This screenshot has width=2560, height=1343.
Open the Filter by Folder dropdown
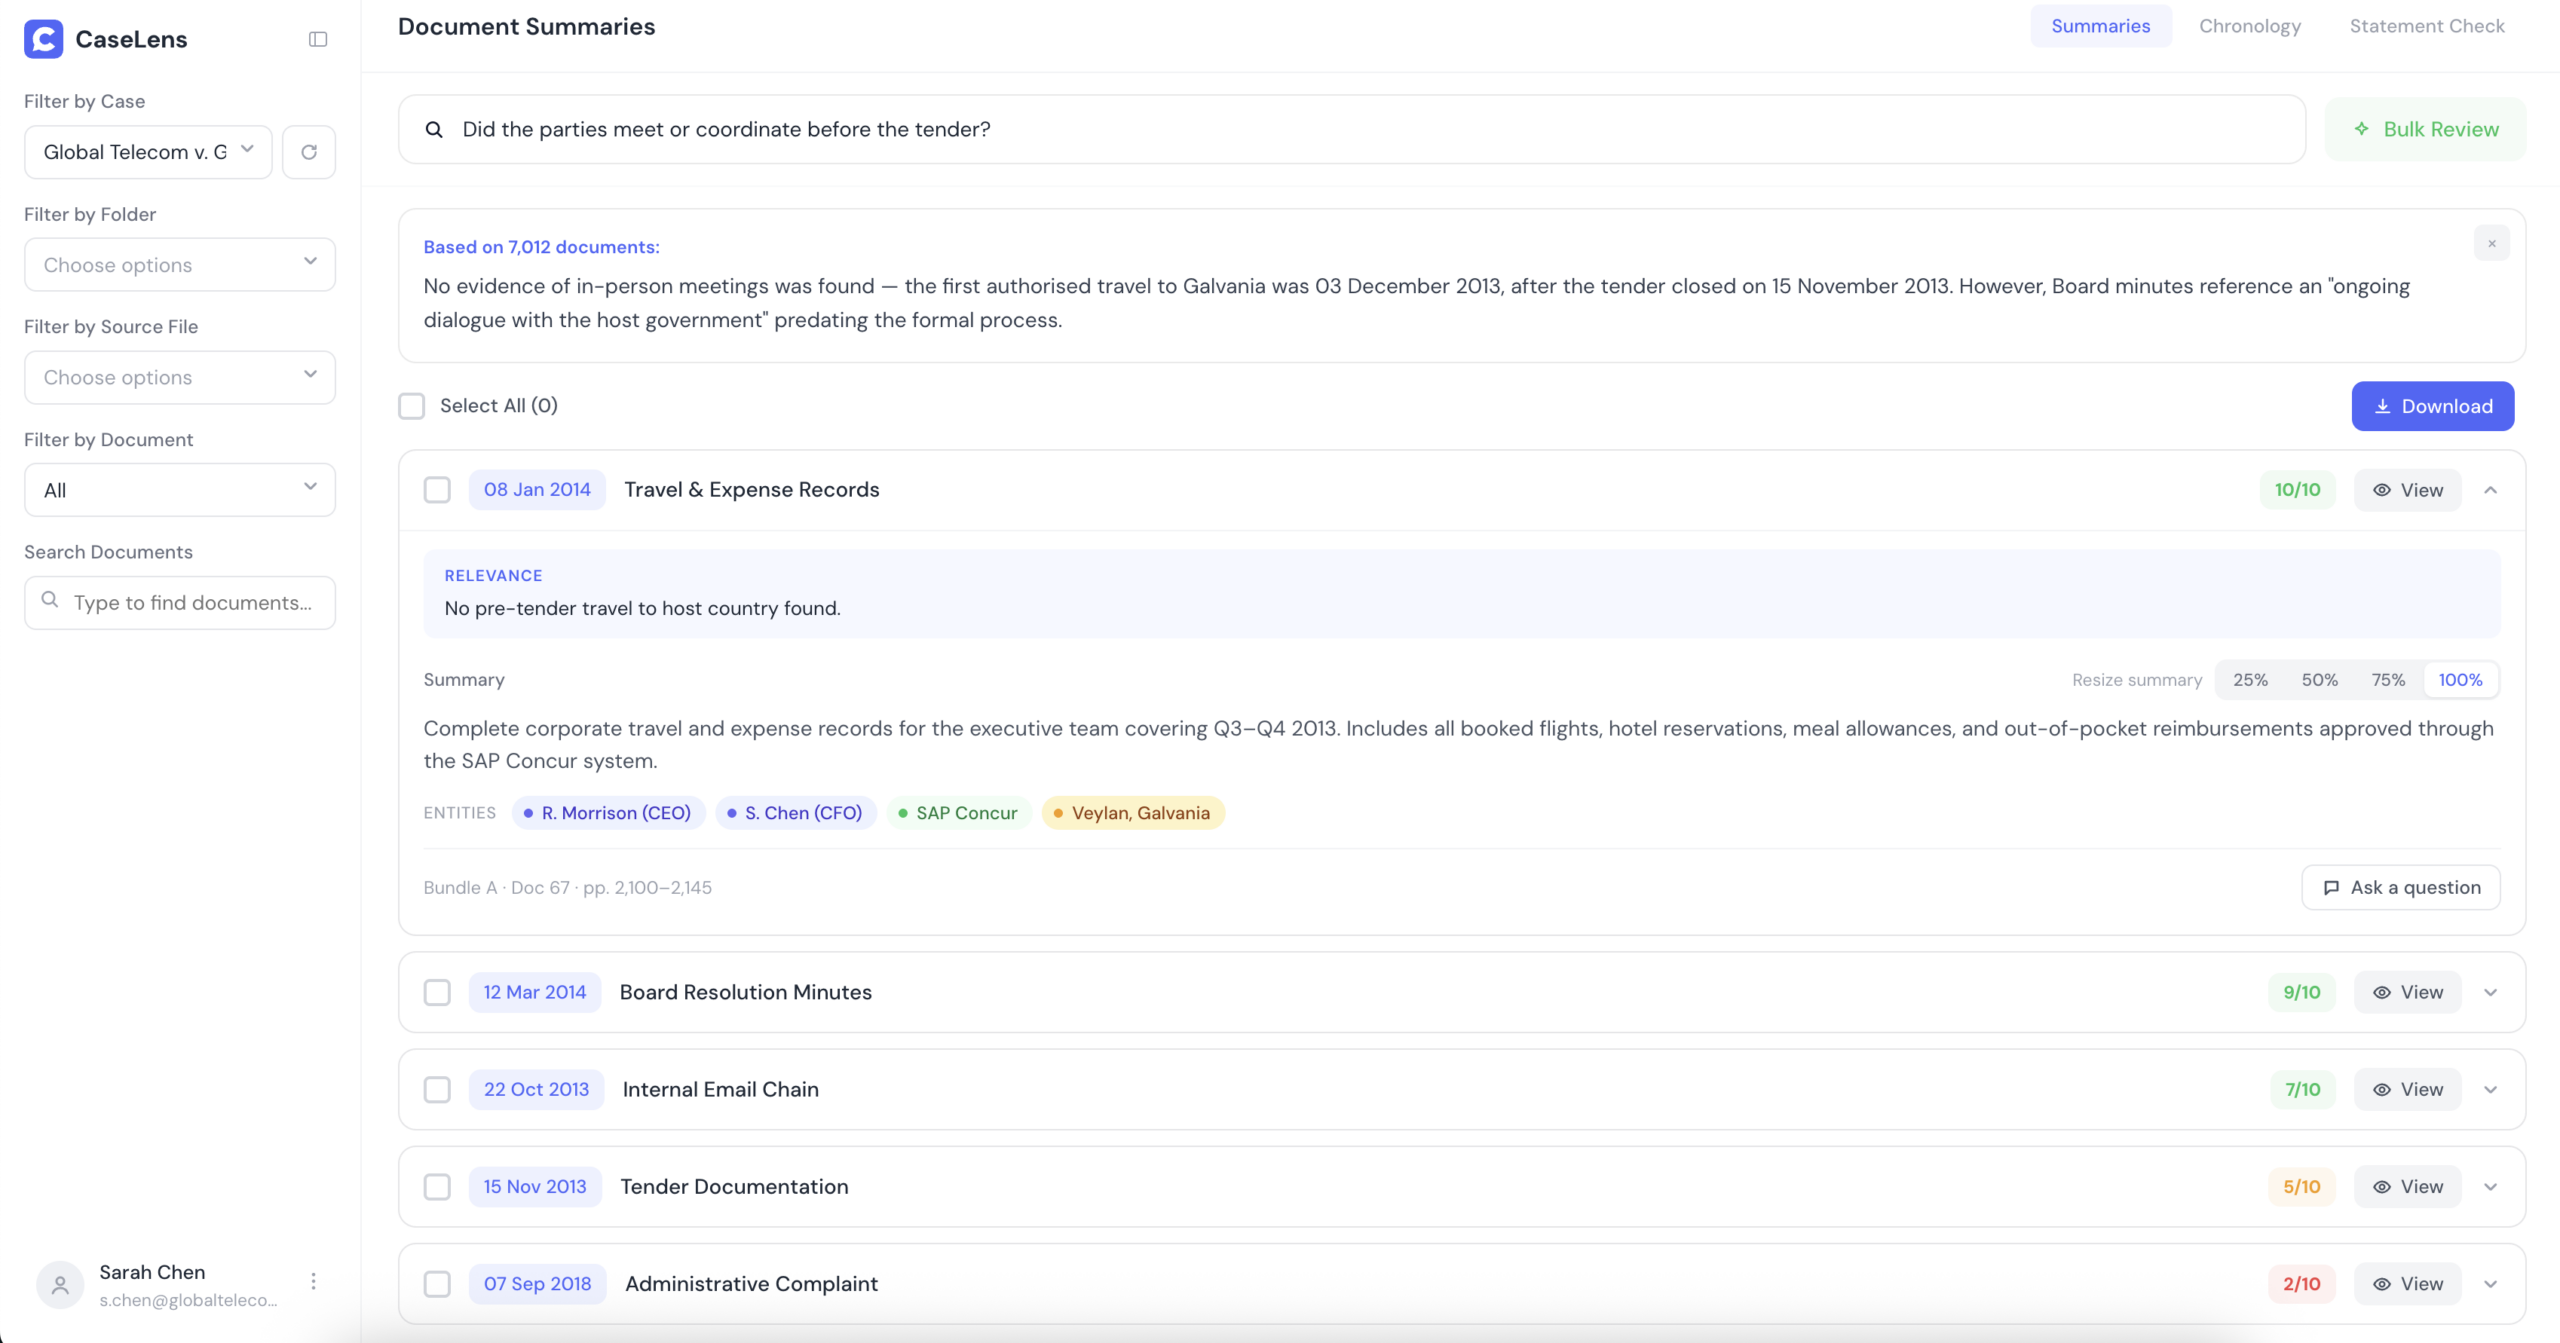[x=180, y=264]
